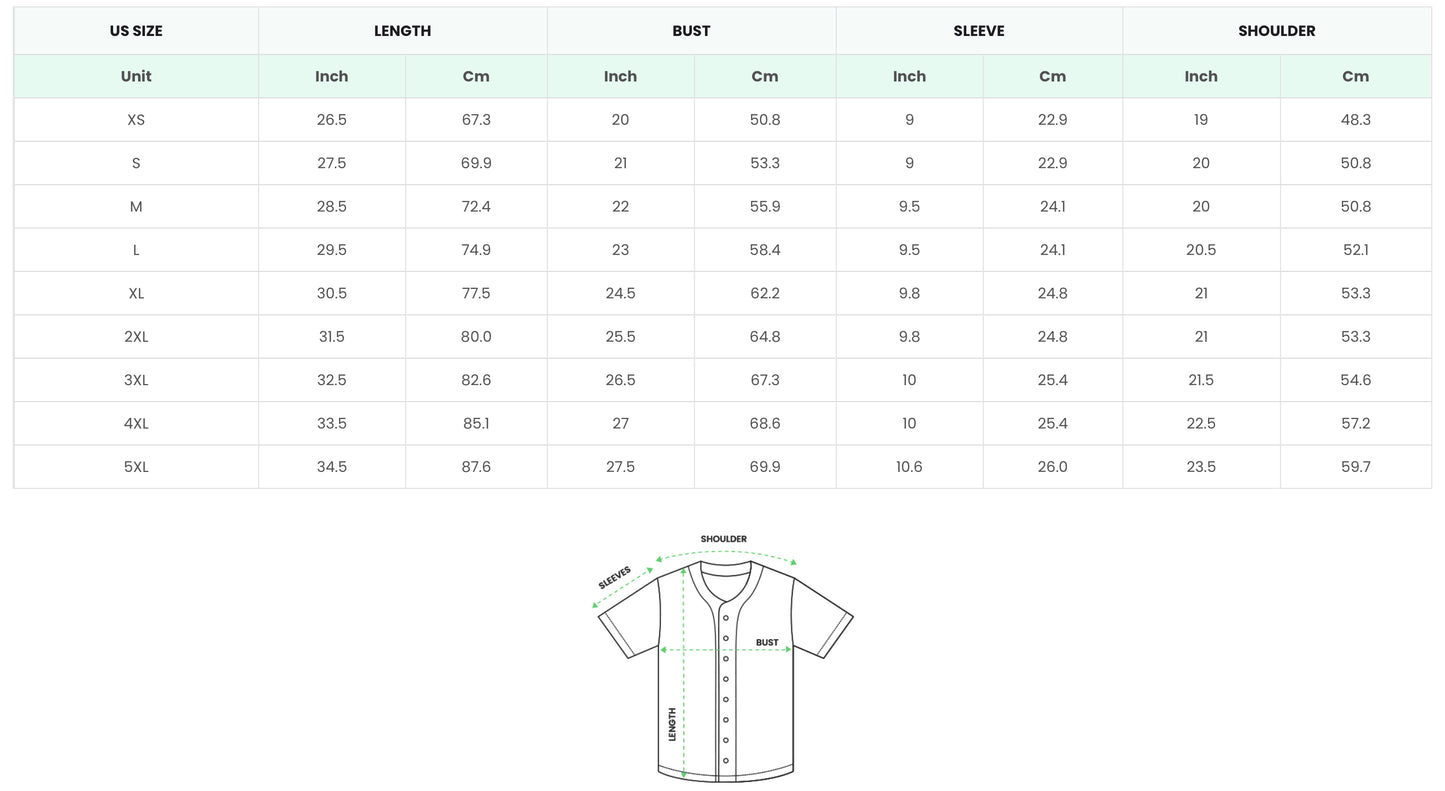Click the 5XL shoulder value 59.7
This screenshot has width=1445, height=791.
1355,467
